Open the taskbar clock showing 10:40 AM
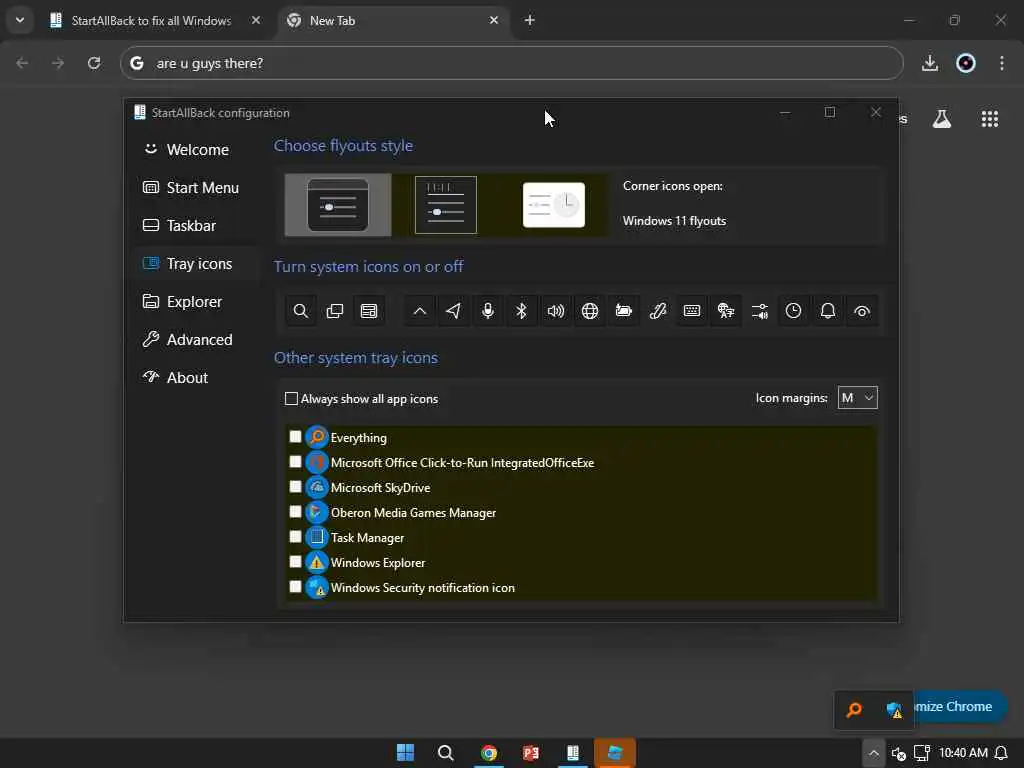 (963, 753)
